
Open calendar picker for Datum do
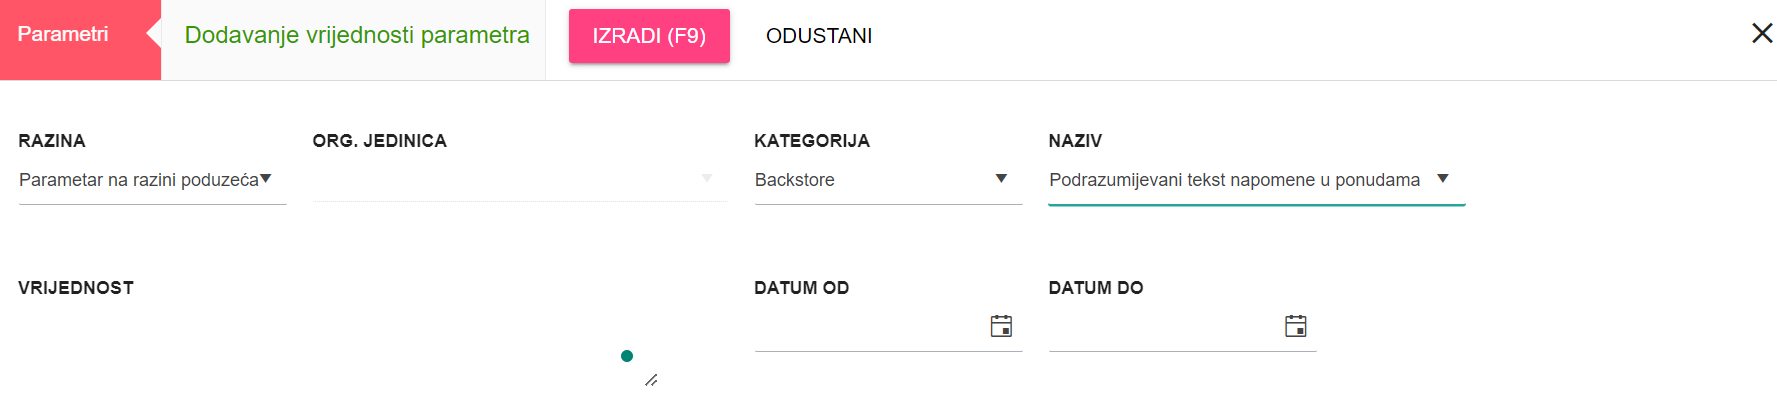1295,326
